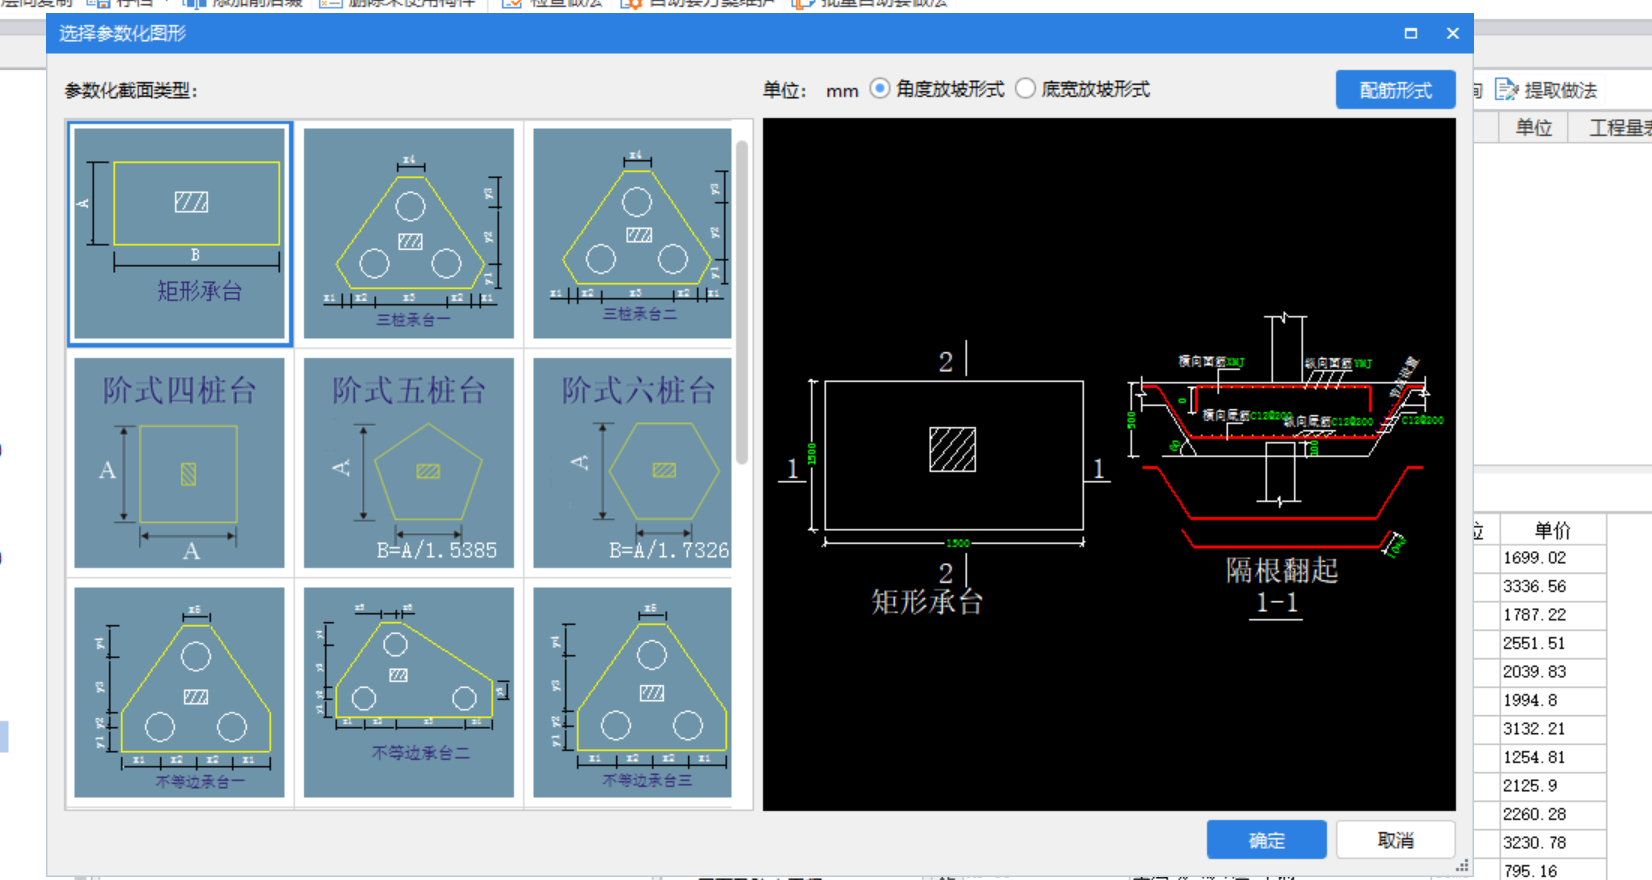Maximize the 选择参数化图形 dialog

pos(1411,33)
